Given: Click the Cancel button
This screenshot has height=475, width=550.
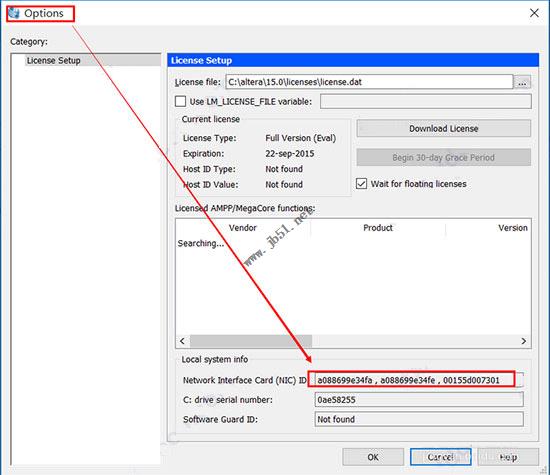Looking at the screenshot, I should [441, 457].
